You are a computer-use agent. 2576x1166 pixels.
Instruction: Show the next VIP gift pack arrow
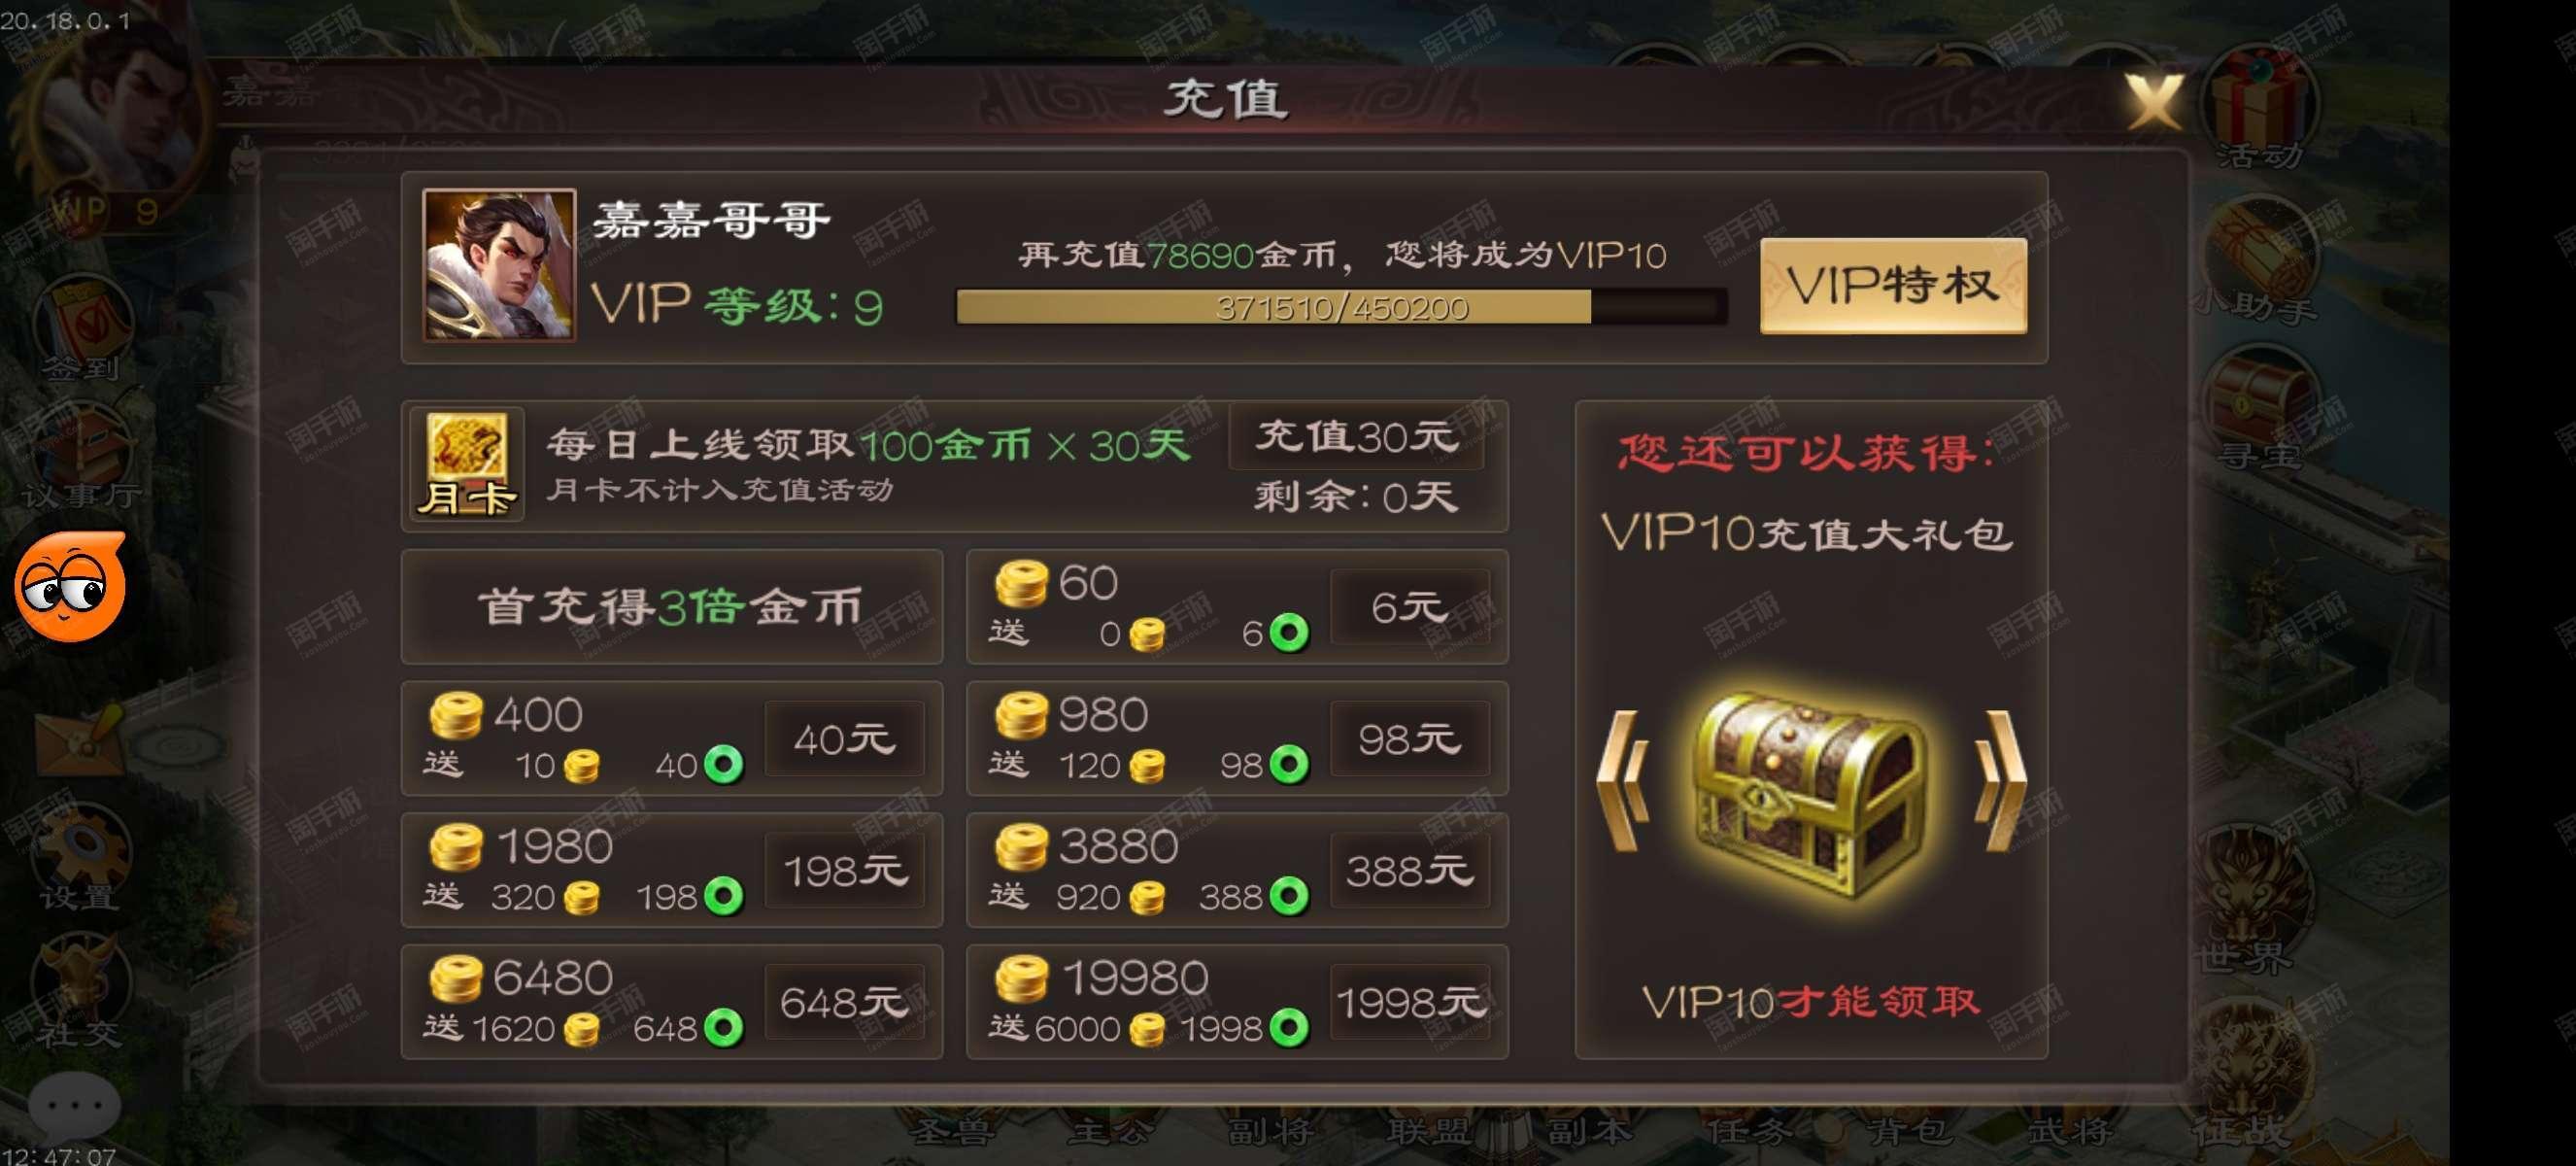point(2000,781)
